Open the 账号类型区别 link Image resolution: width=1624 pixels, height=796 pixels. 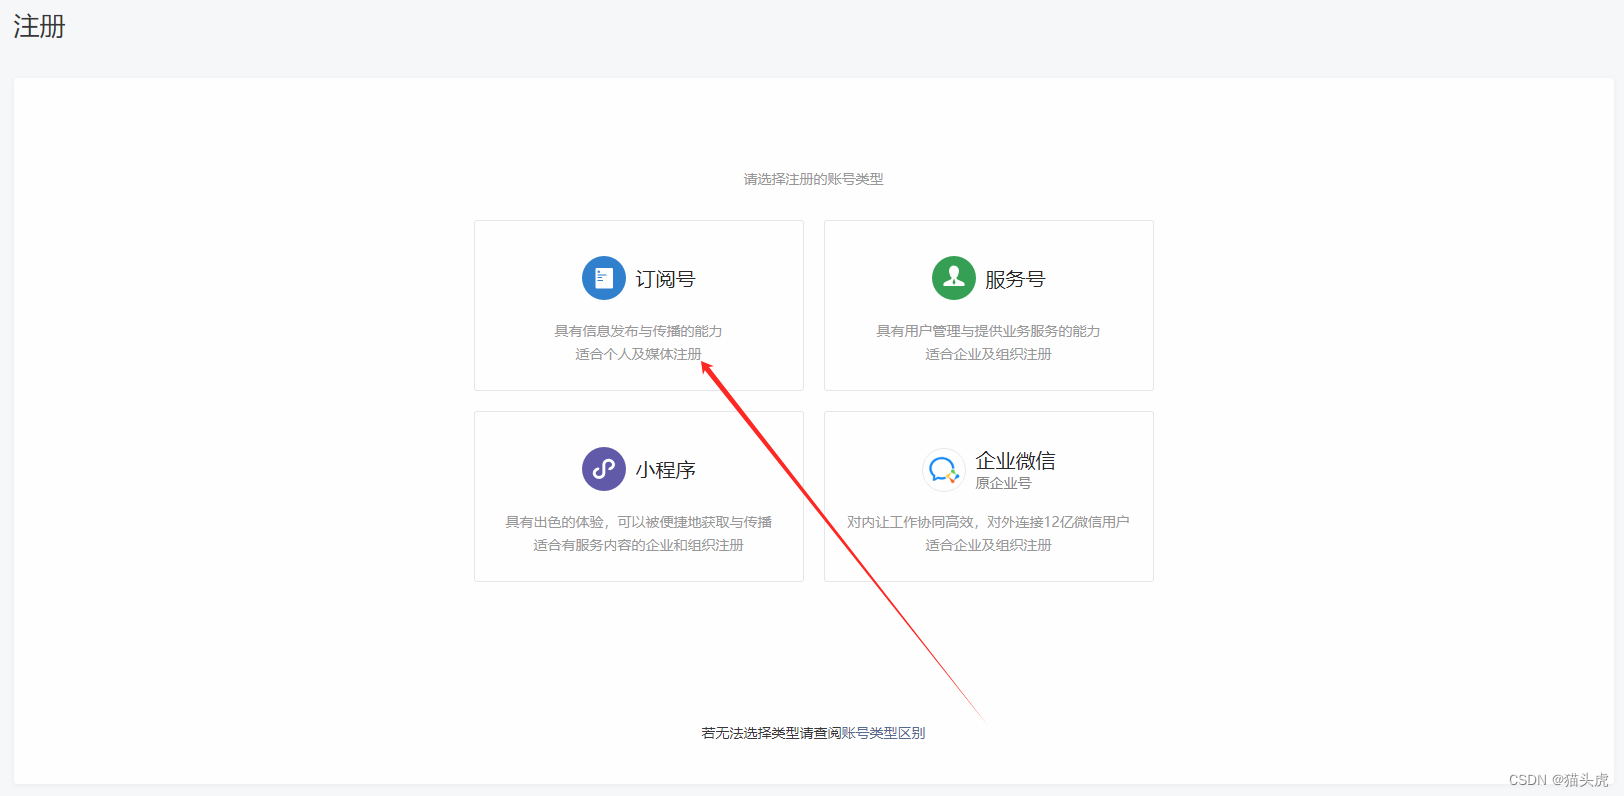(883, 733)
